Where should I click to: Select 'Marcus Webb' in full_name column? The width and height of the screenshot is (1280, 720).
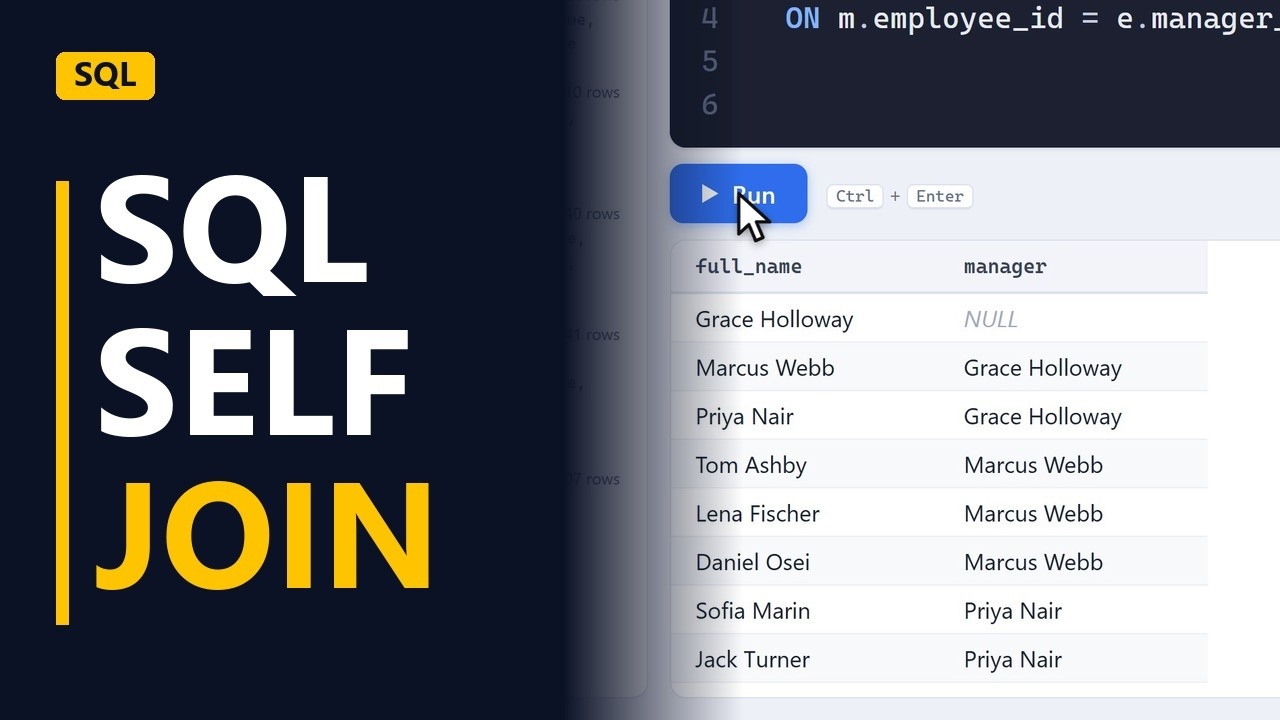[765, 368]
